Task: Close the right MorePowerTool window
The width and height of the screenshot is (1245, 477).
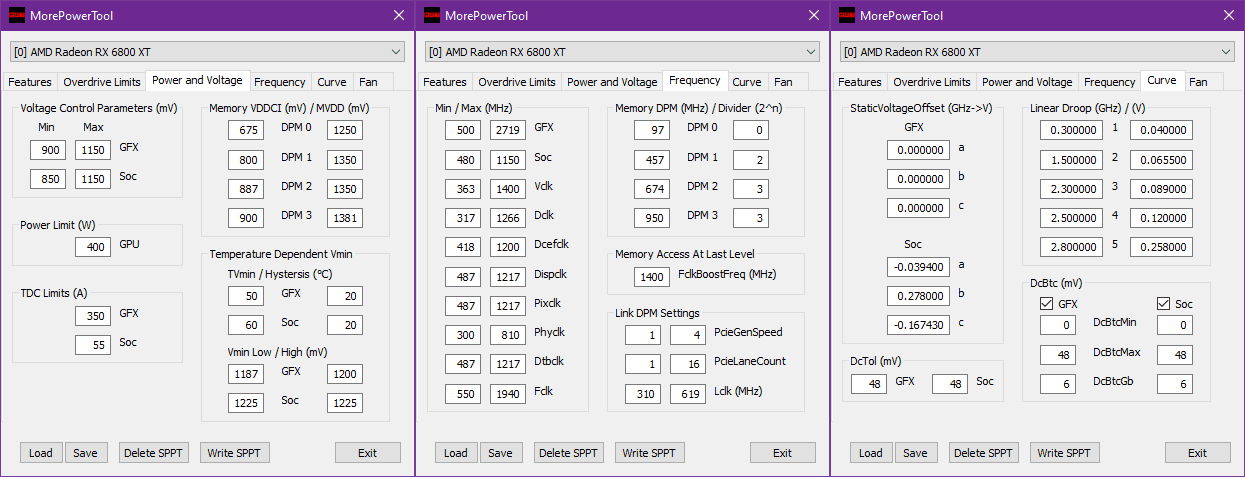Action: coord(1228,15)
